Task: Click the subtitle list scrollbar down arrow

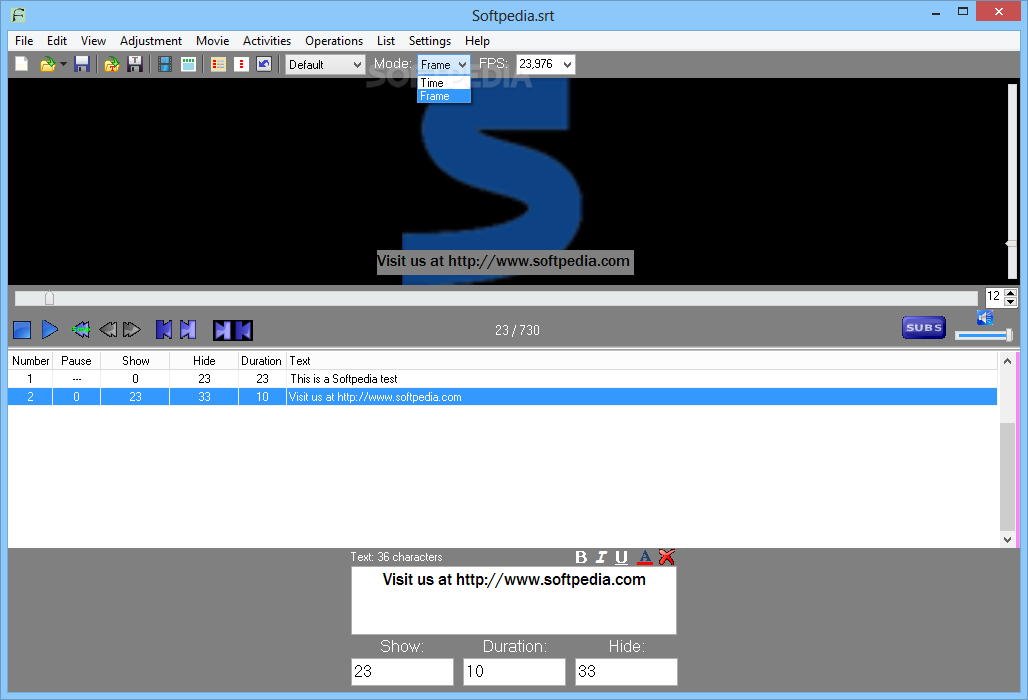Action: [x=1008, y=539]
